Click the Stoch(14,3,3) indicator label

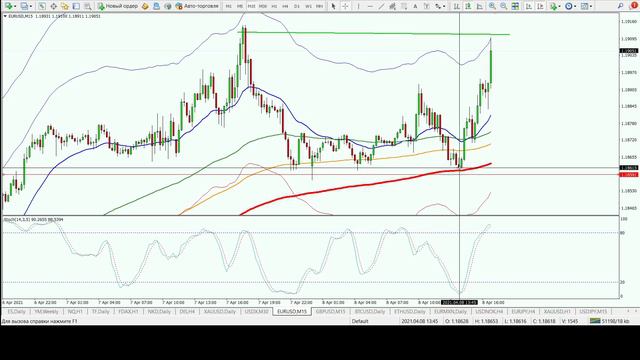(x=33, y=220)
